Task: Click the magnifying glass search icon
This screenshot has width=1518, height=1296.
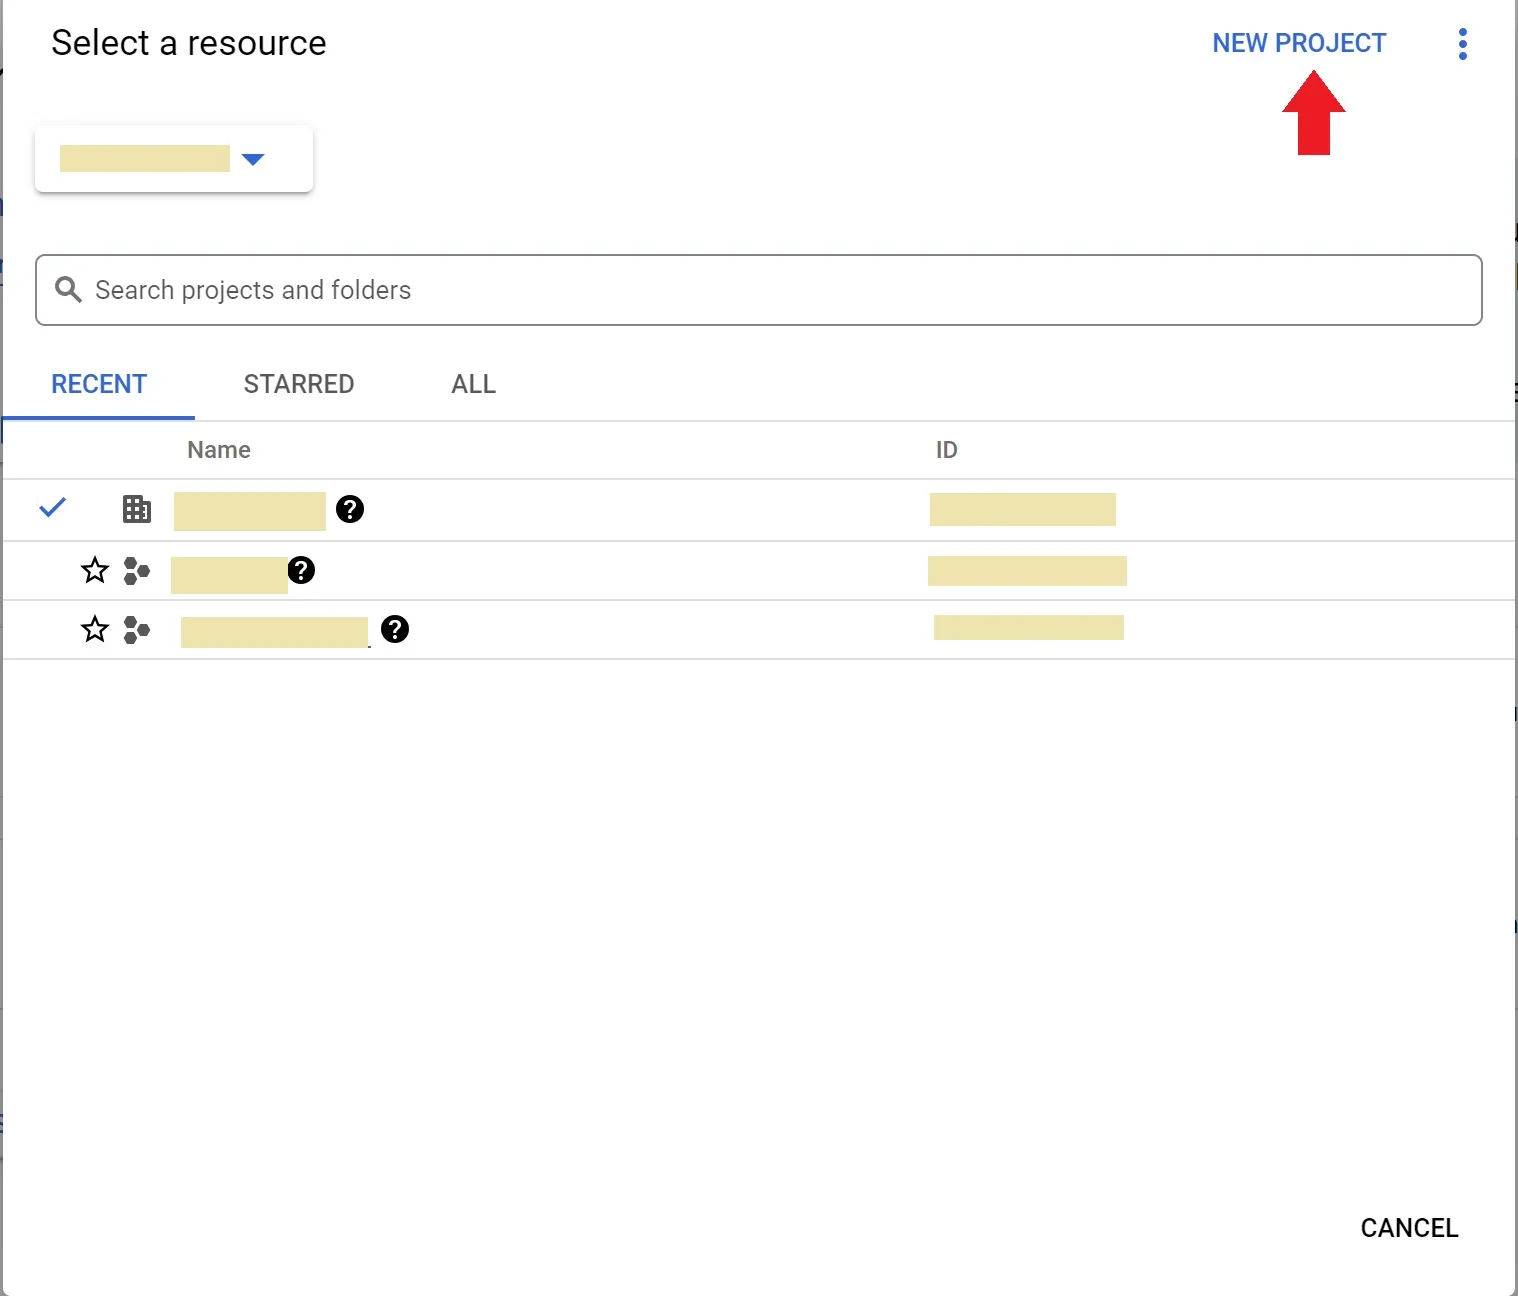Action: click(68, 290)
